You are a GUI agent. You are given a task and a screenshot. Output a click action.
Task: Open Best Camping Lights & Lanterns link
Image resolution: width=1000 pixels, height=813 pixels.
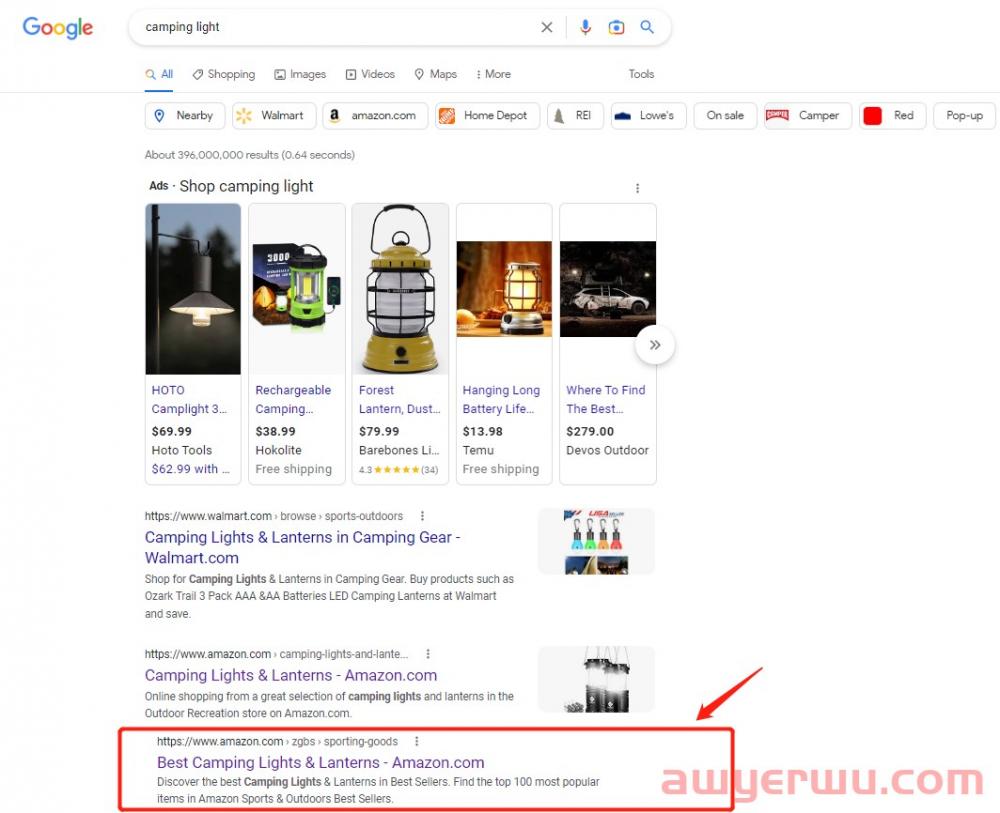pos(320,763)
